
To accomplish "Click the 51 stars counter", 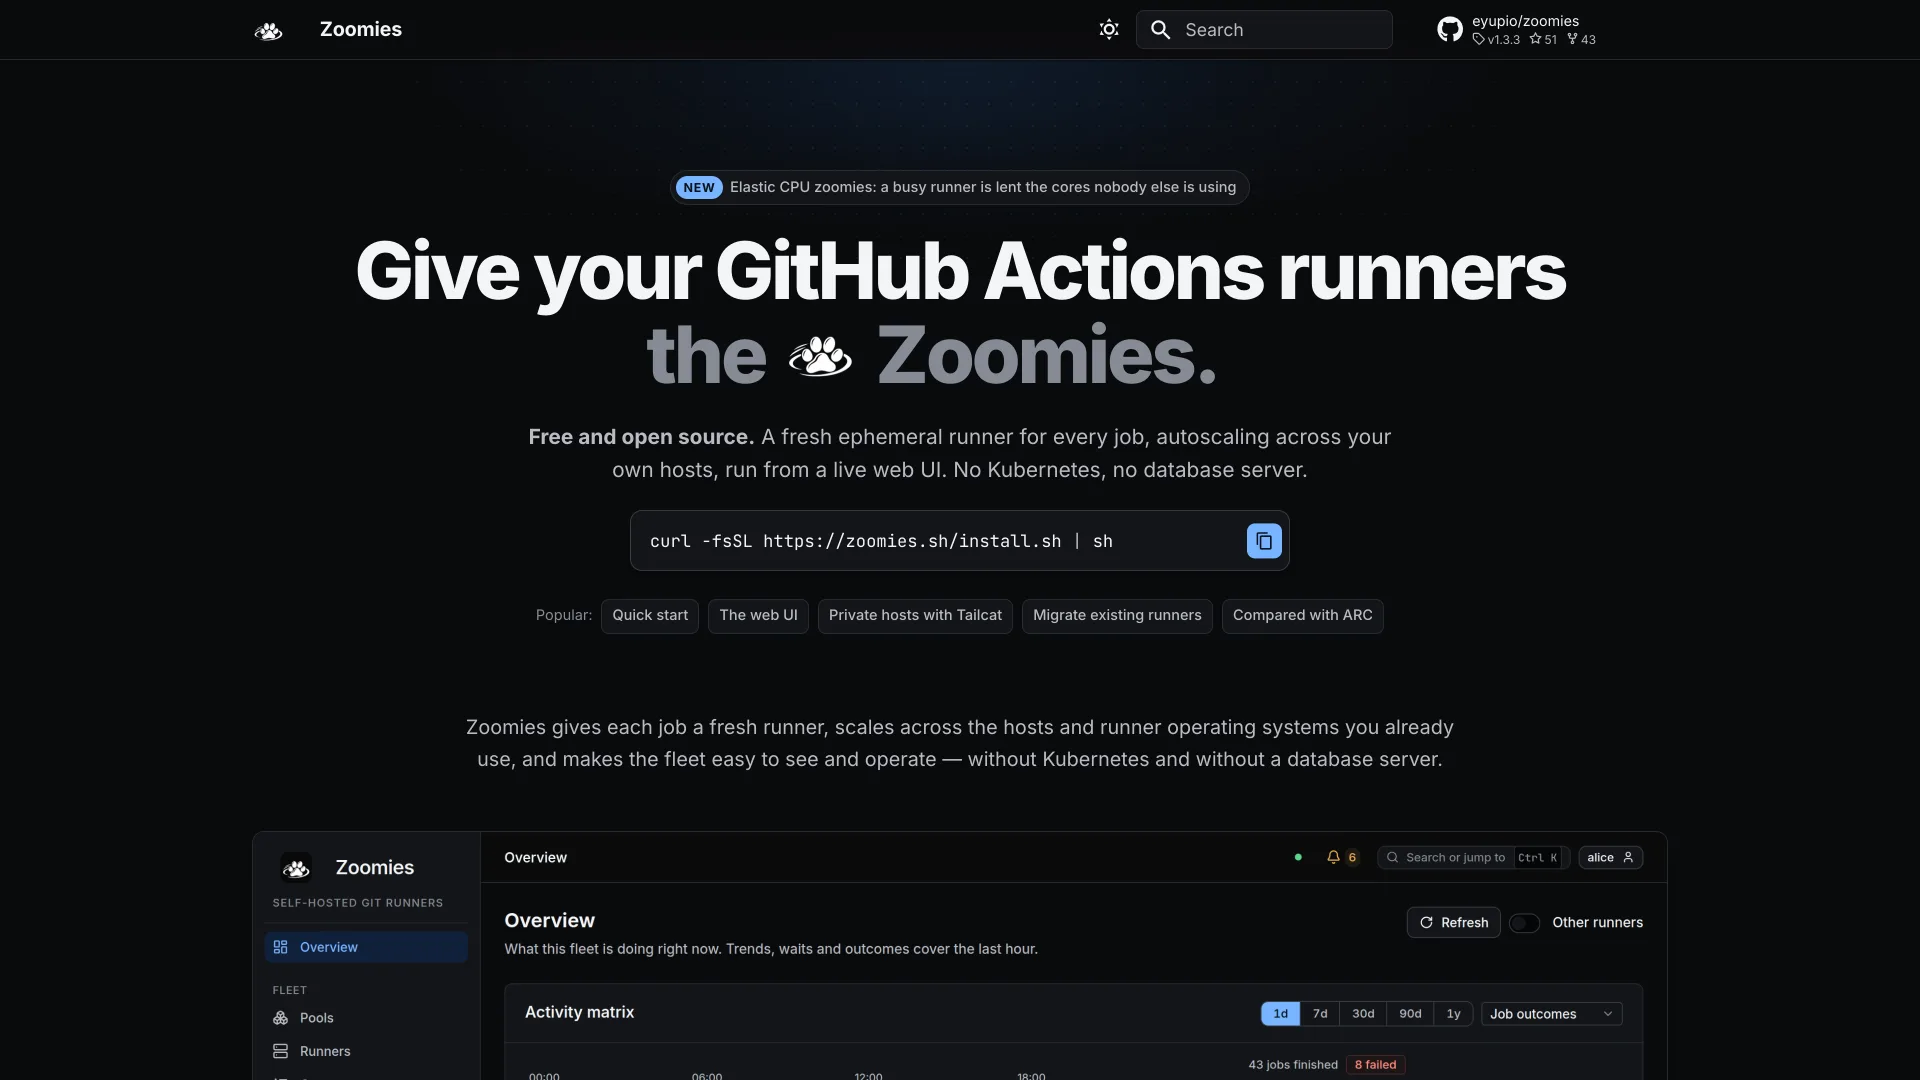I will click(x=1543, y=40).
